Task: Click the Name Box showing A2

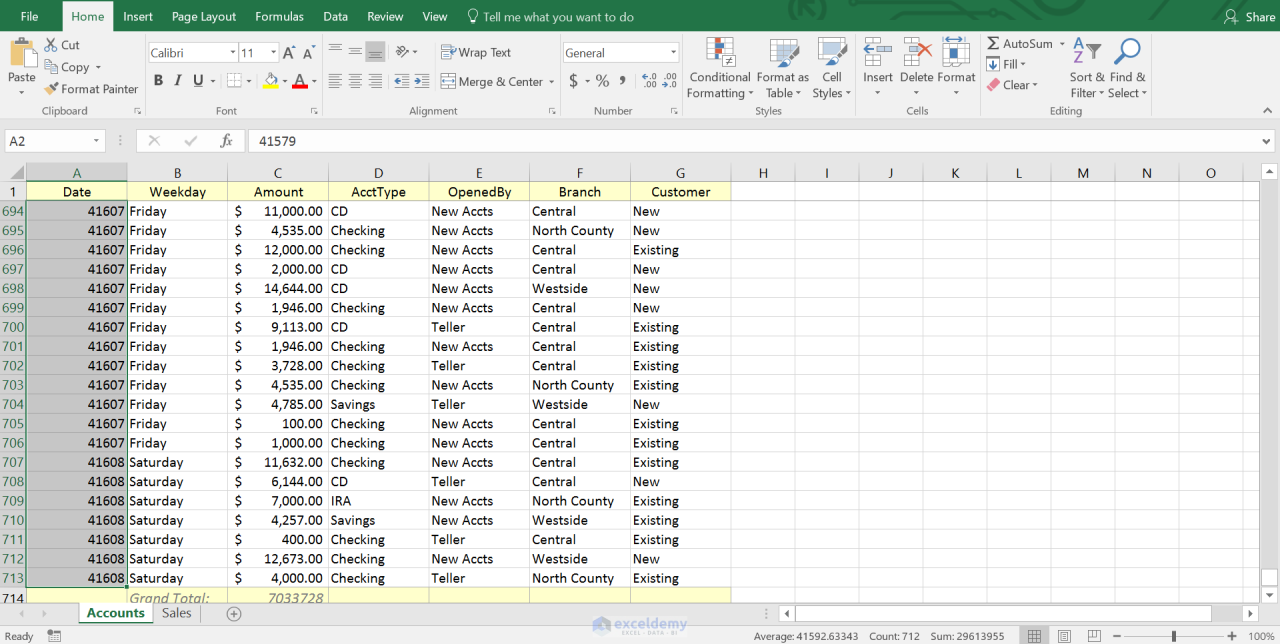Action: click(x=47, y=141)
